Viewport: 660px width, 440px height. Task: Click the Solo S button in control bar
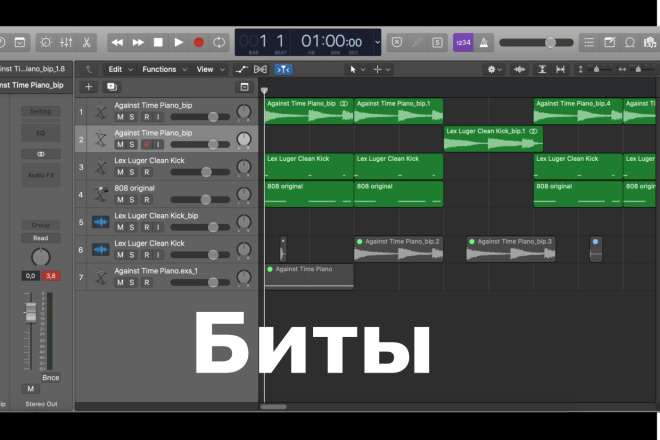point(437,43)
